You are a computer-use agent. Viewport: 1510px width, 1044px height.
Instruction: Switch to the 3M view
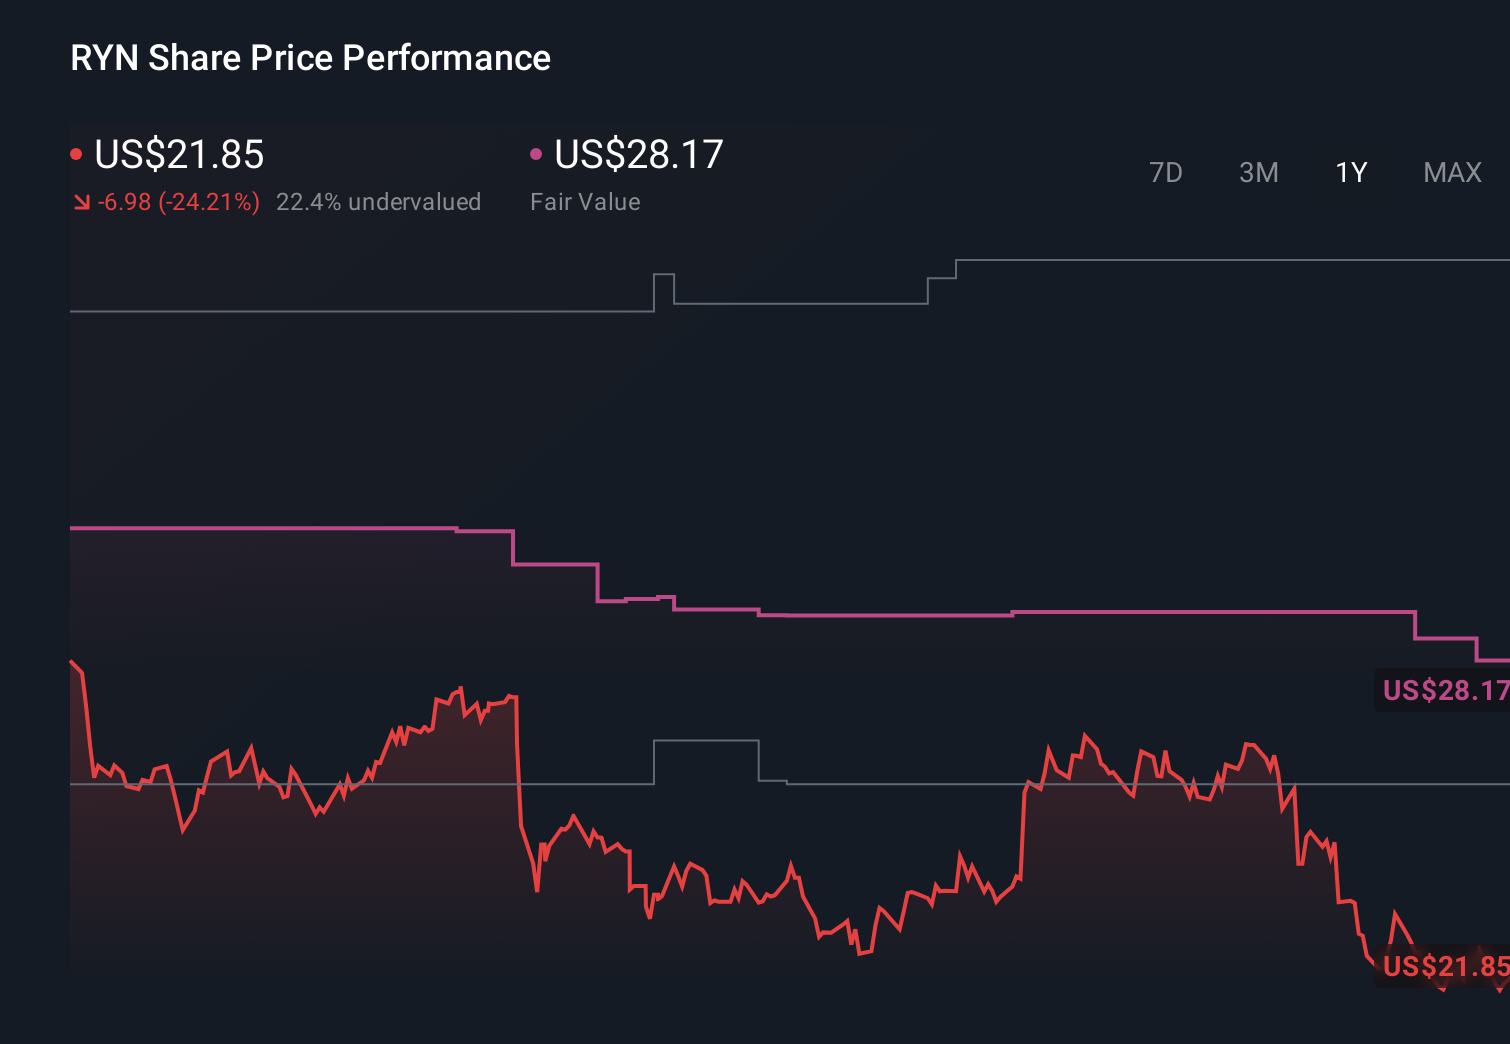1258,172
